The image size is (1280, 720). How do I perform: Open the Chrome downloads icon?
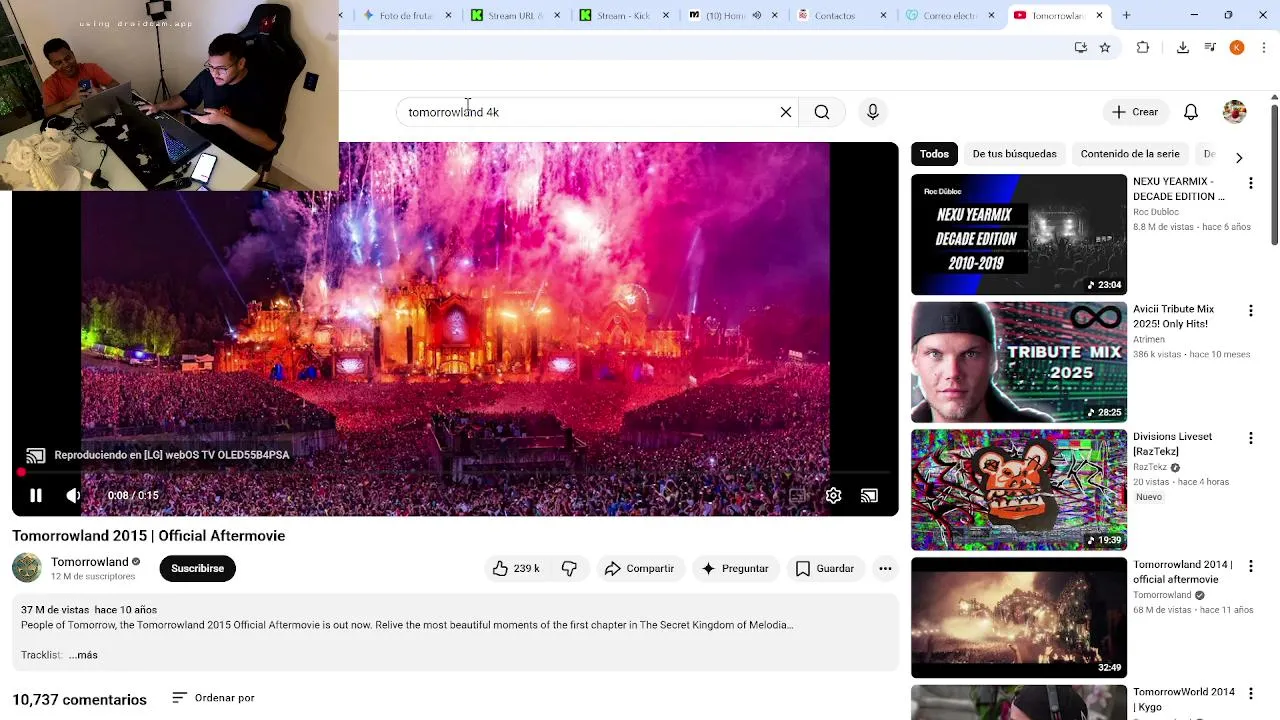tap(1183, 47)
